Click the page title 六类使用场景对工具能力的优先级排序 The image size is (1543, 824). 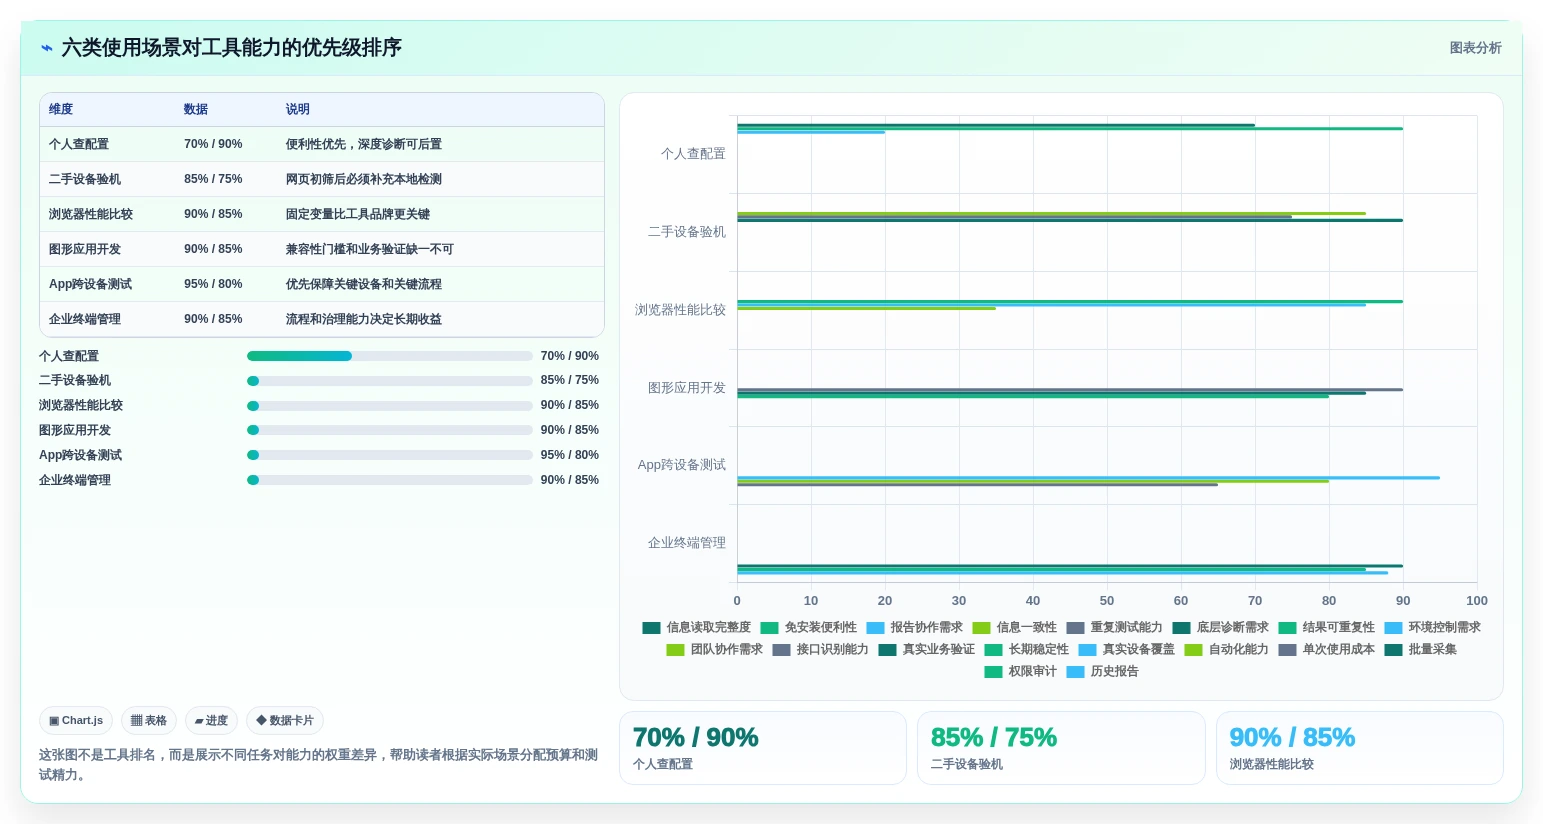[232, 48]
